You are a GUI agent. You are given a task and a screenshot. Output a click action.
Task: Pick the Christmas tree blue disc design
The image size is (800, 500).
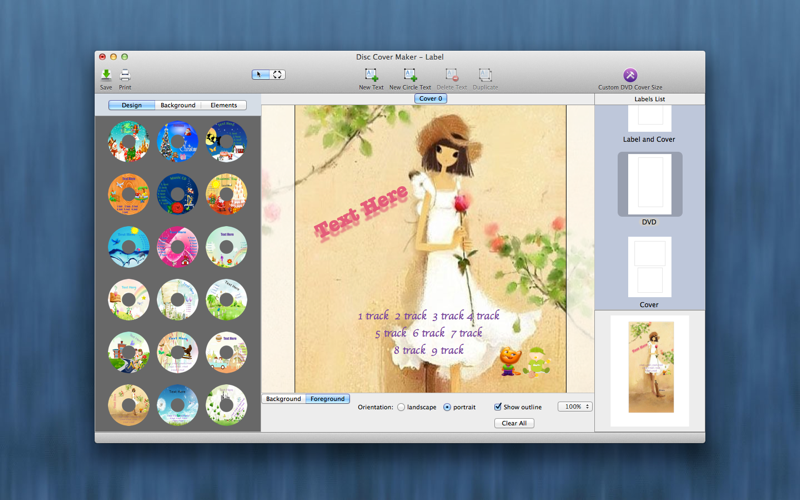point(178,141)
